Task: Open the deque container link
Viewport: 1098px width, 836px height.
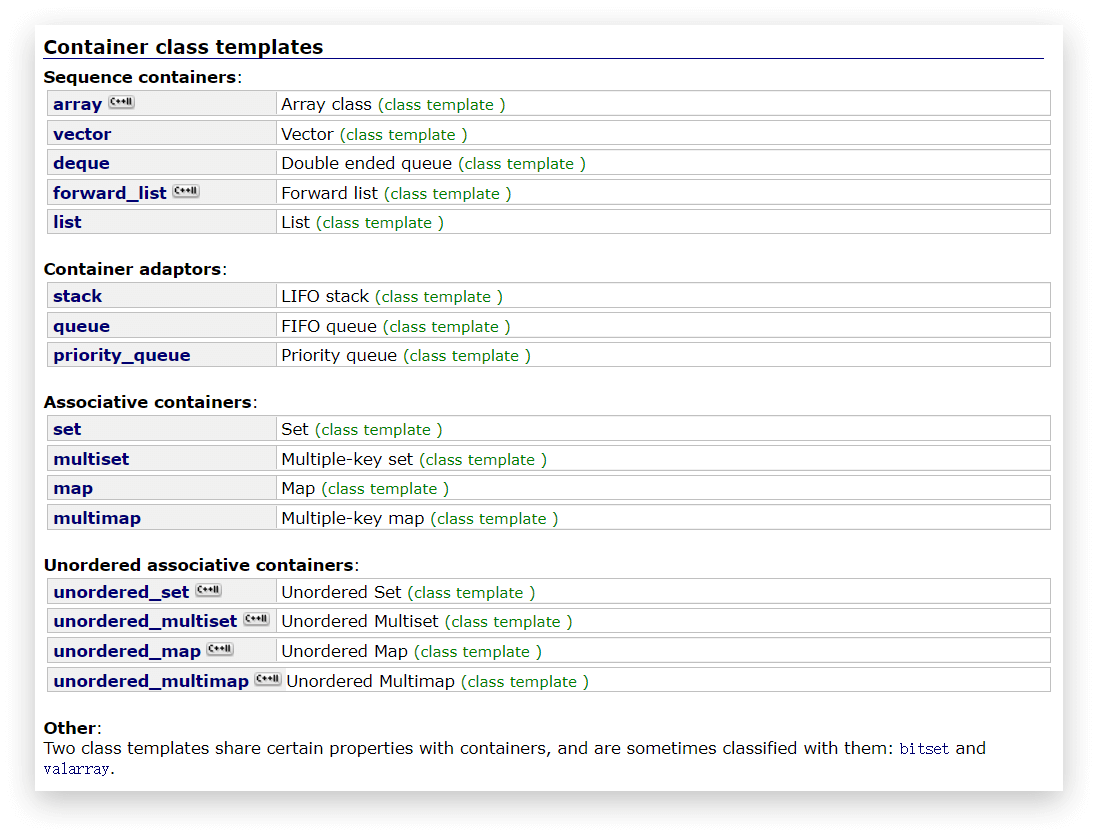Action: (81, 163)
